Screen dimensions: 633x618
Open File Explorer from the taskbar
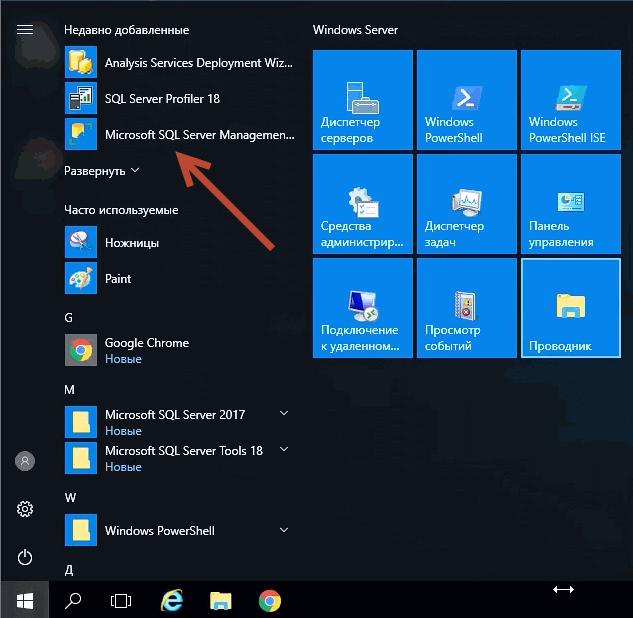point(220,601)
